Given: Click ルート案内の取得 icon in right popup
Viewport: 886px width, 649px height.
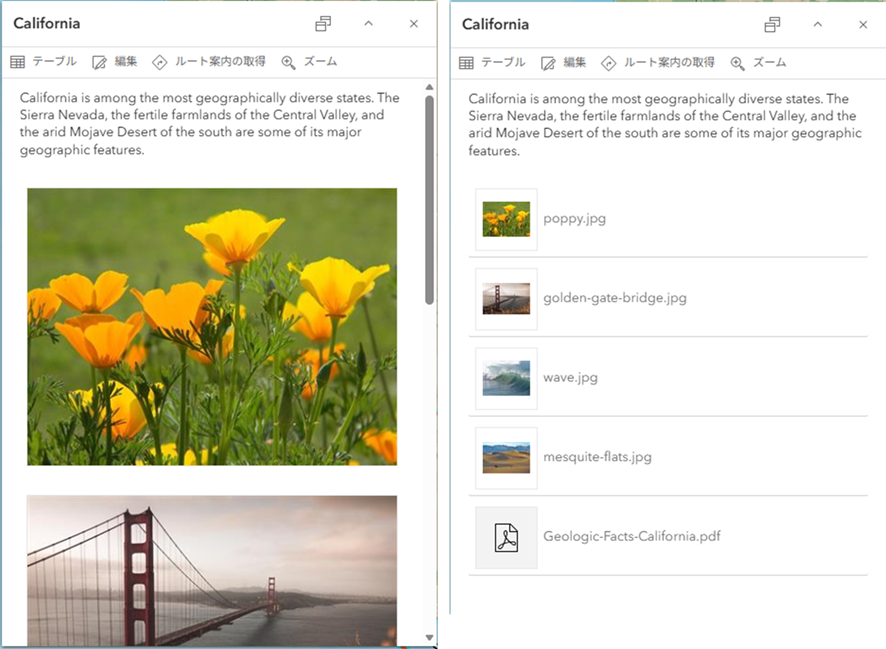Looking at the screenshot, I should [608, 63].
